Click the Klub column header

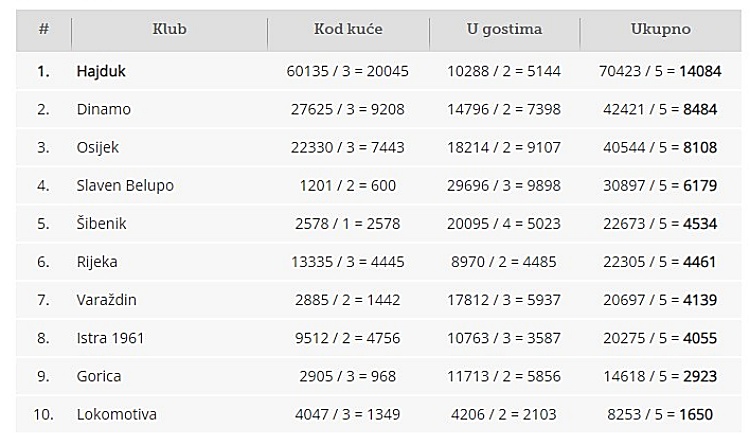click(x=169, y=29)
